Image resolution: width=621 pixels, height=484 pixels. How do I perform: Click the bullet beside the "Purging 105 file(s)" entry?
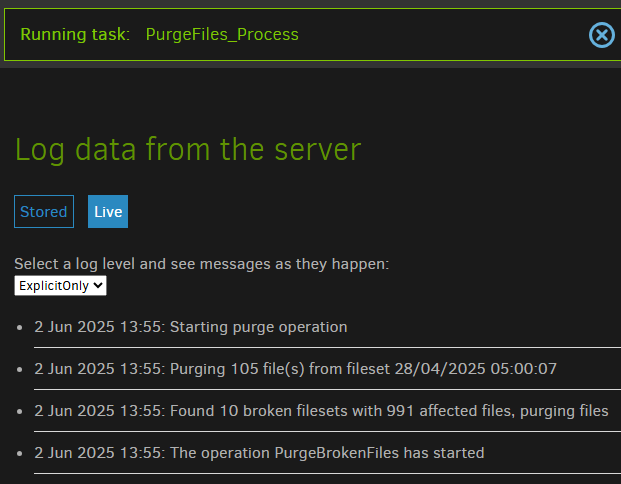(x=19, y=370)
